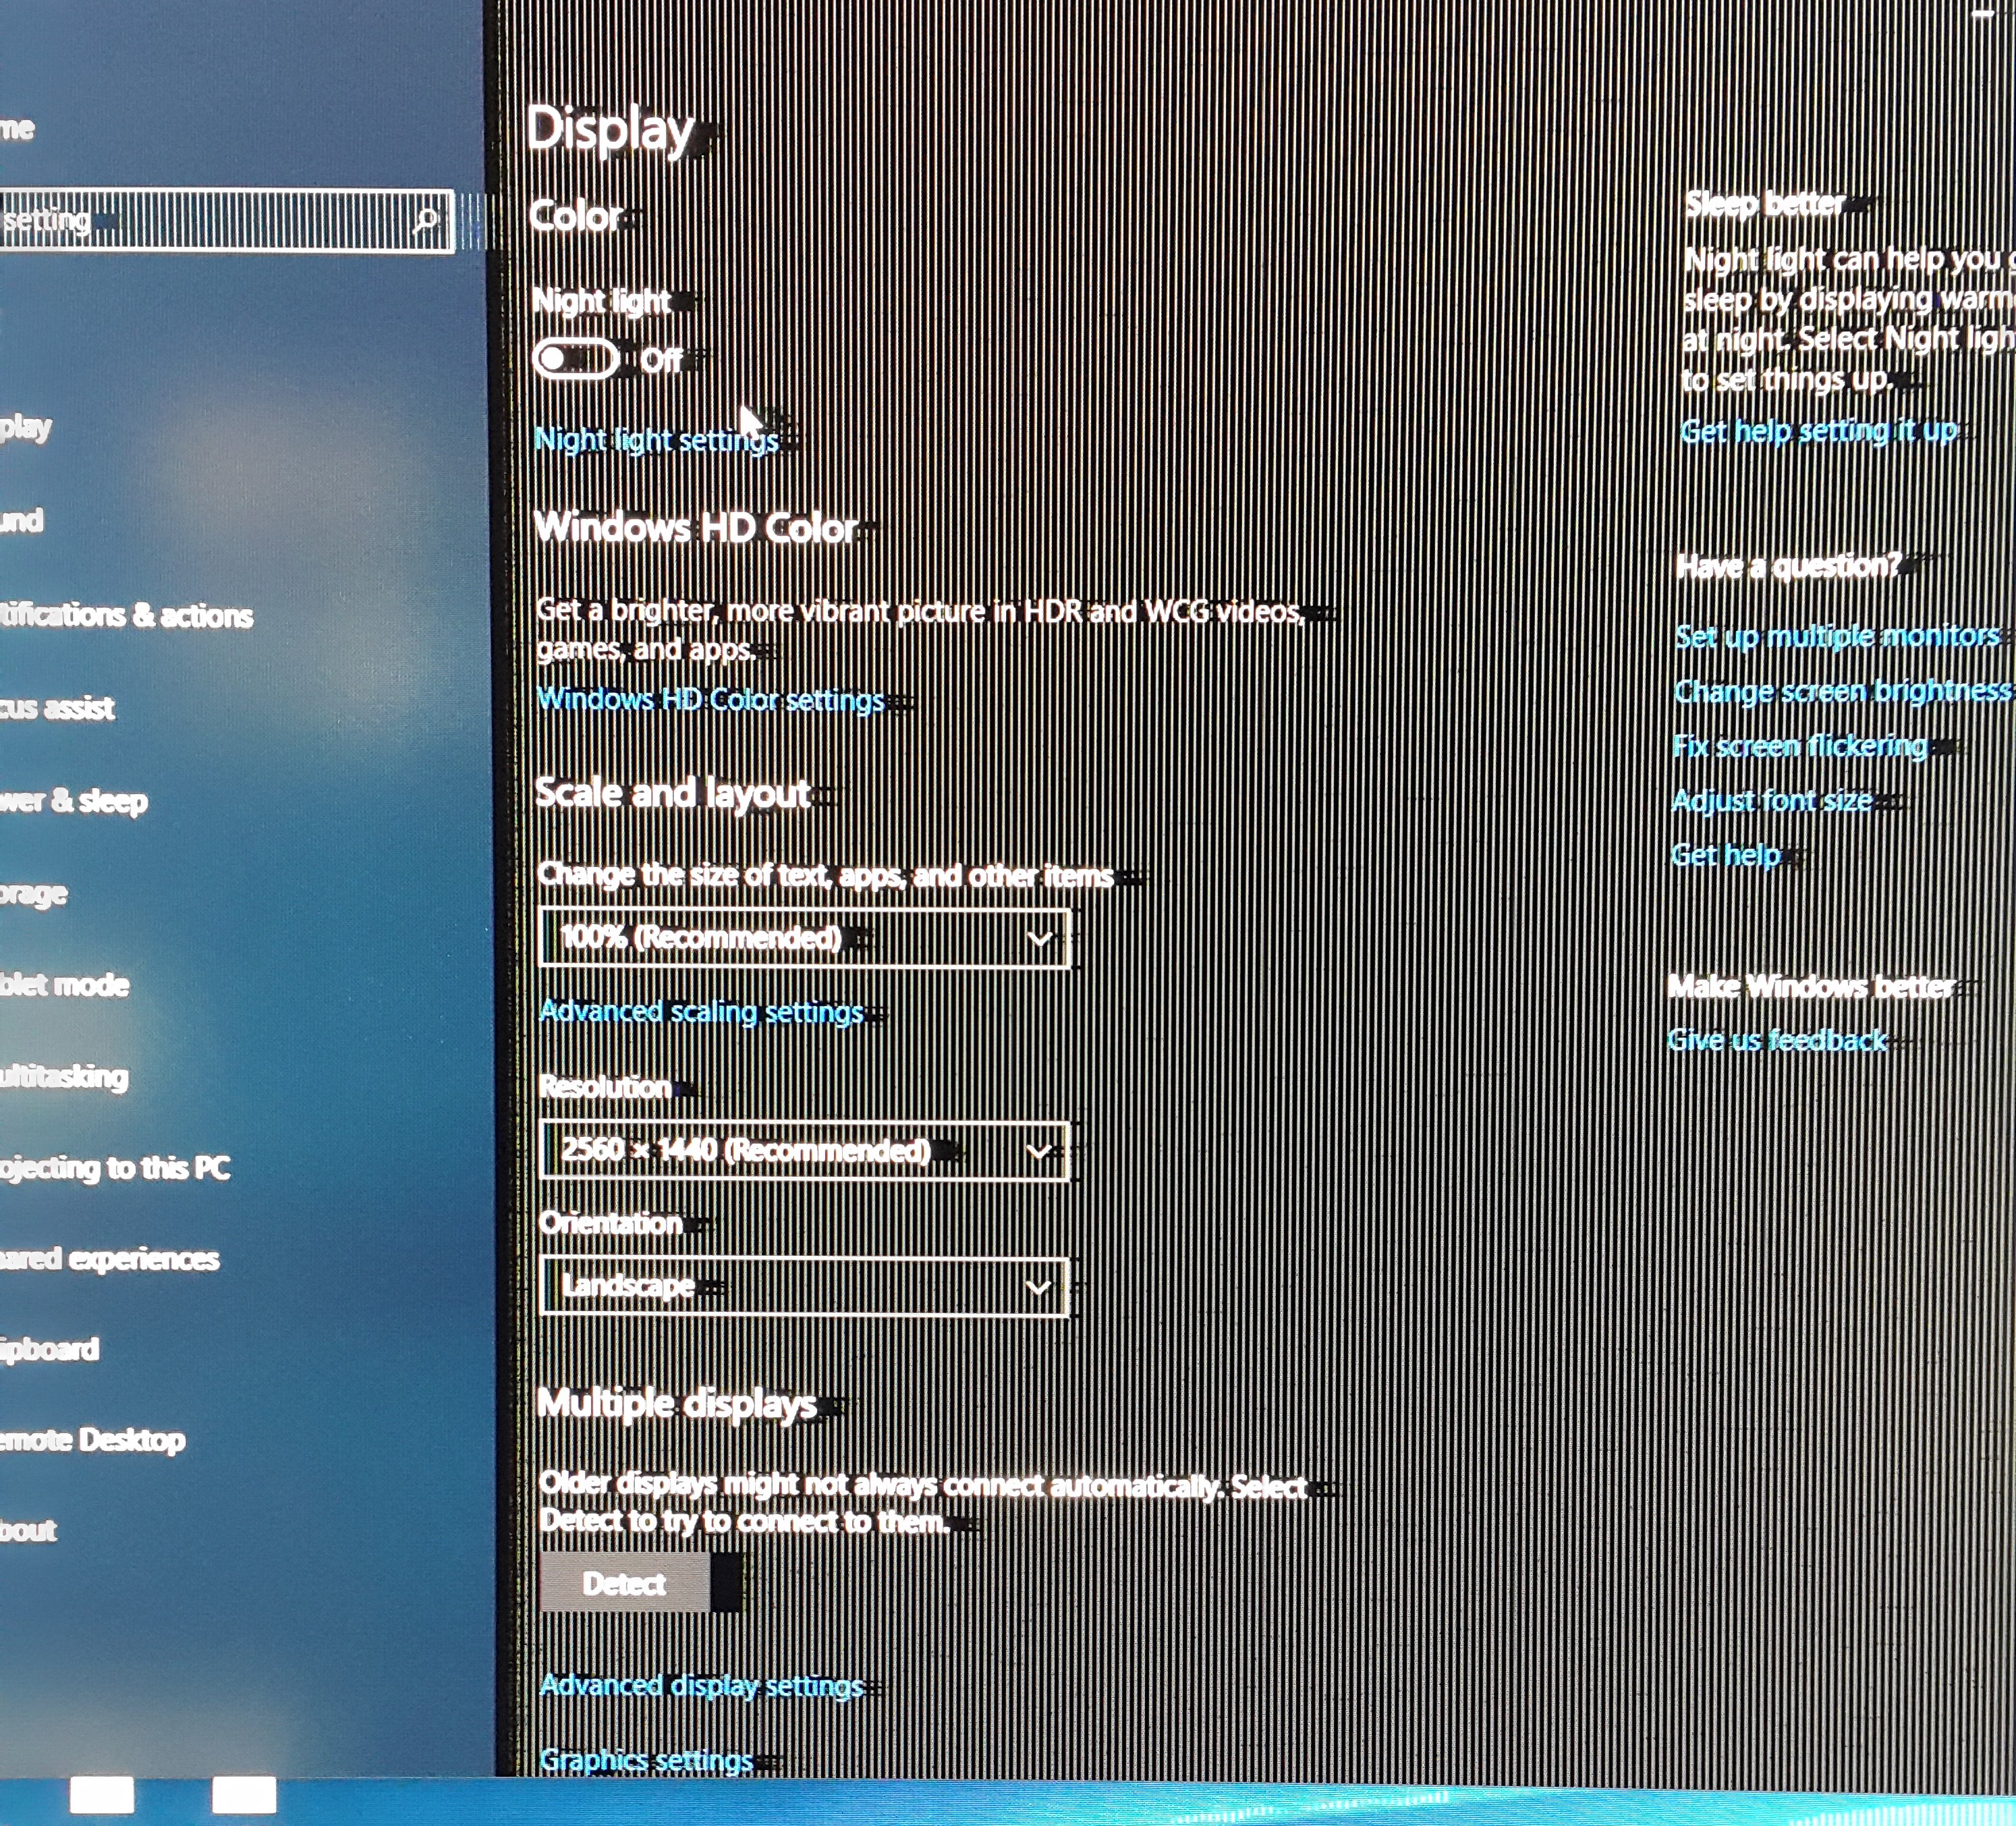Viewport: 2016px width, 1826px height.
Task: Select Notifications & actions in sidebar
Action: point(127,615)
